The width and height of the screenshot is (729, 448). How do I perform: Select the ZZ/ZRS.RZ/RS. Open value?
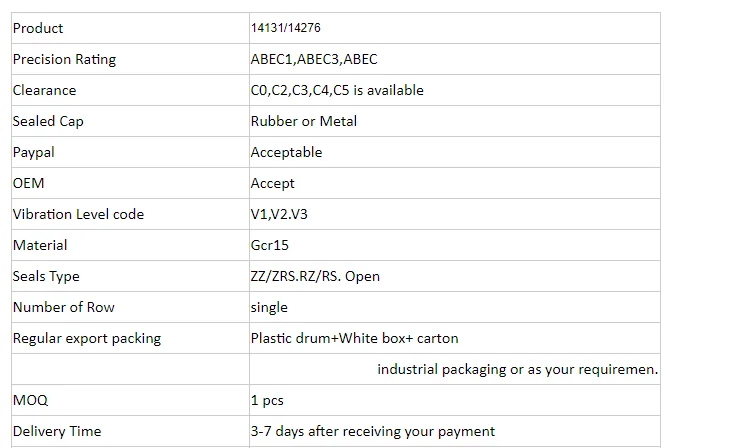point(315,276)
